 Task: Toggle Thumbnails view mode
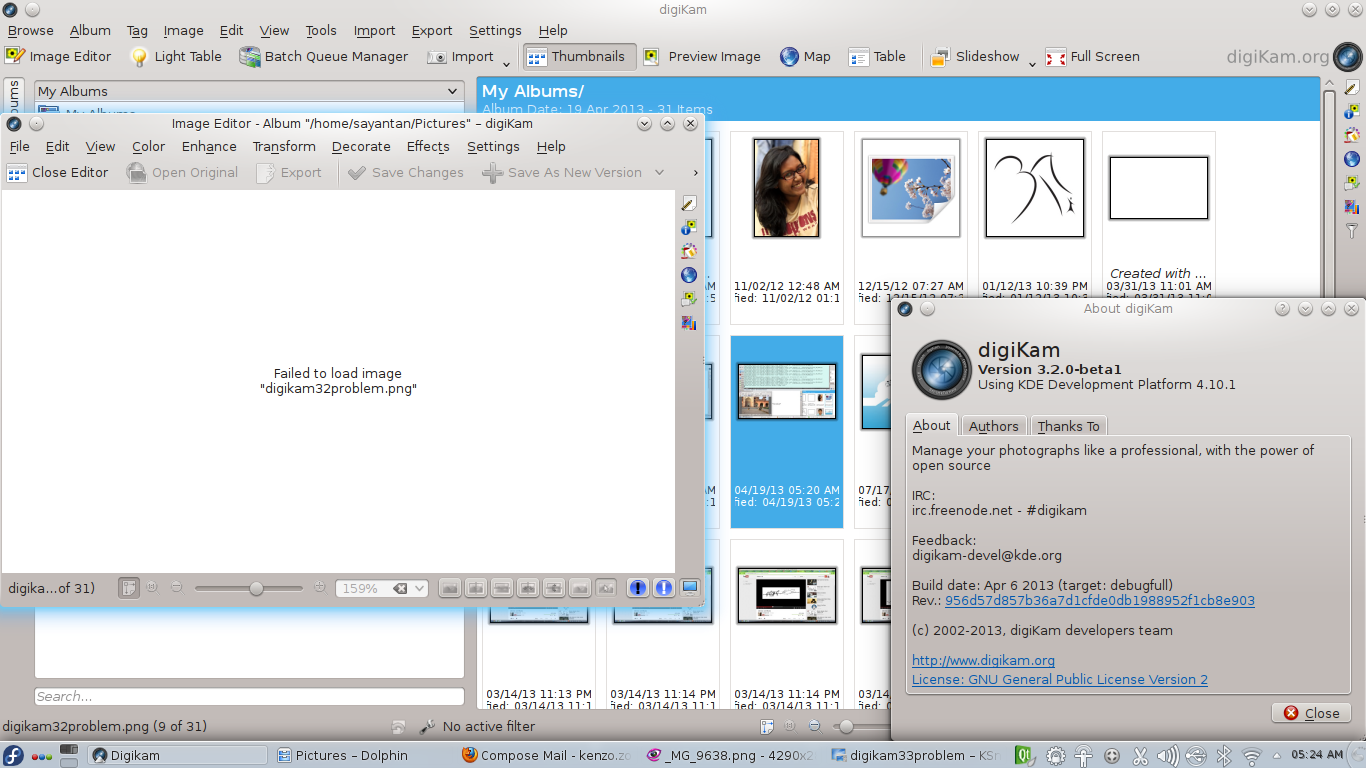(x=578, y=57)
